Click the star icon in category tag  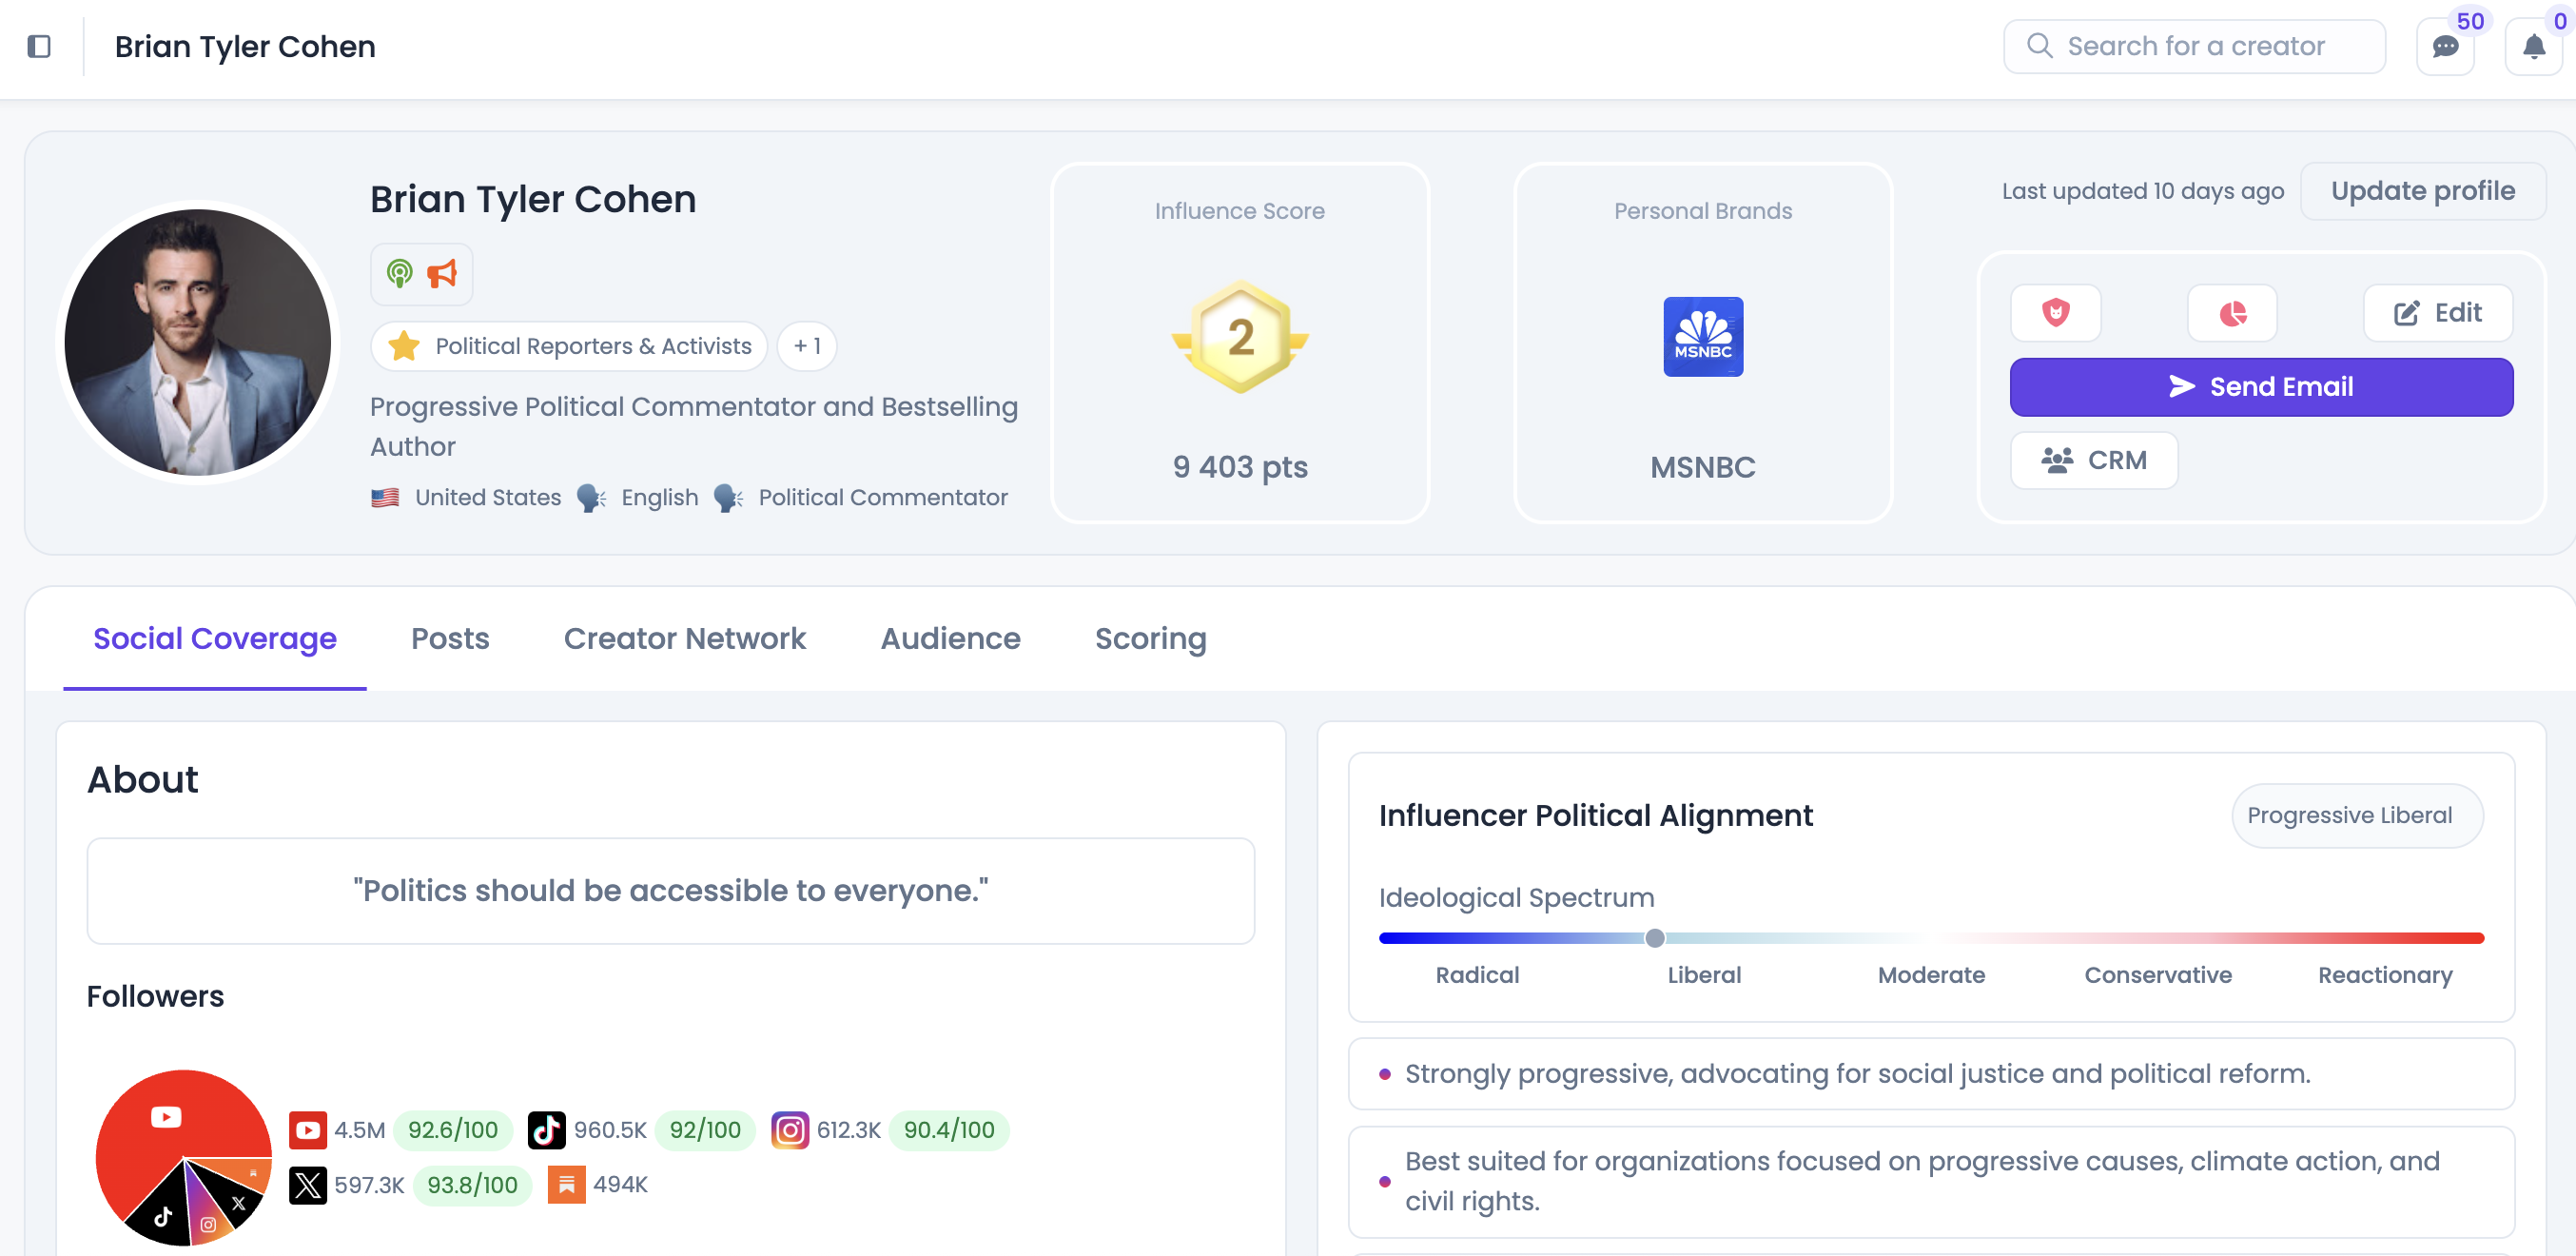tap(404, 346)
